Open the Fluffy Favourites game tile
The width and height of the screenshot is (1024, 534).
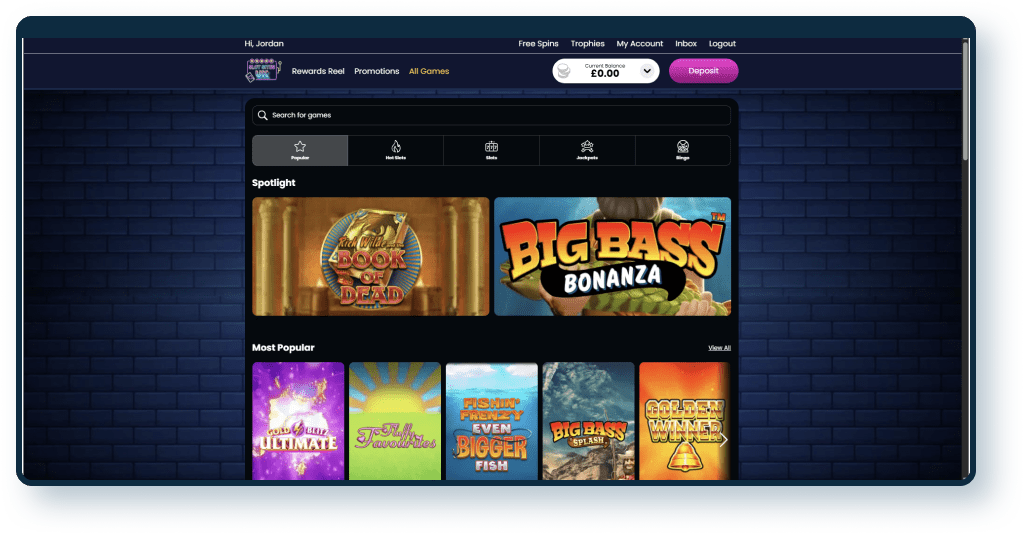394,421
